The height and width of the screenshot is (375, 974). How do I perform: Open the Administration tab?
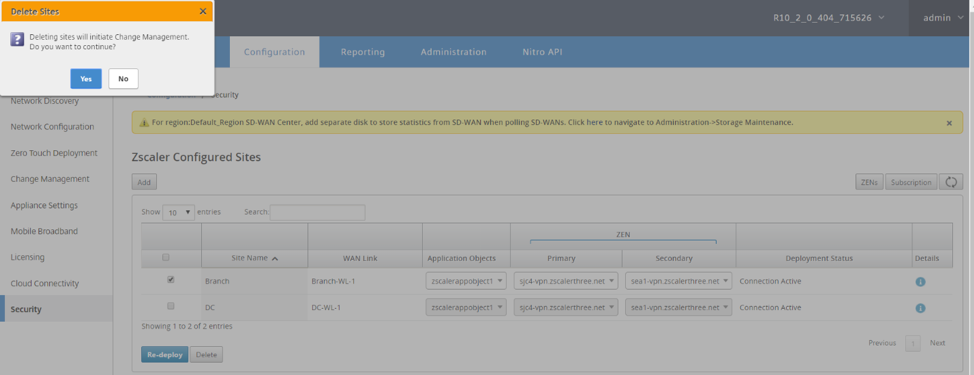(453, 52)
